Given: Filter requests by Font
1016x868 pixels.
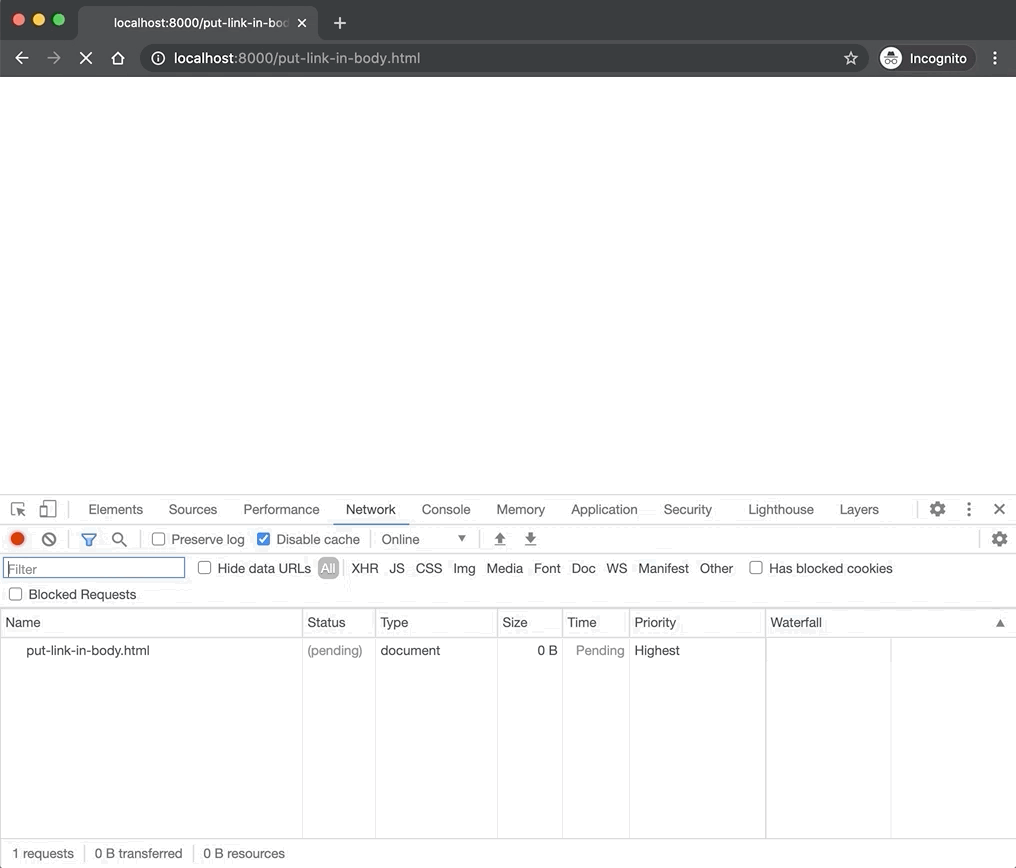Looking at the screenshot, I should click(547, 568).
